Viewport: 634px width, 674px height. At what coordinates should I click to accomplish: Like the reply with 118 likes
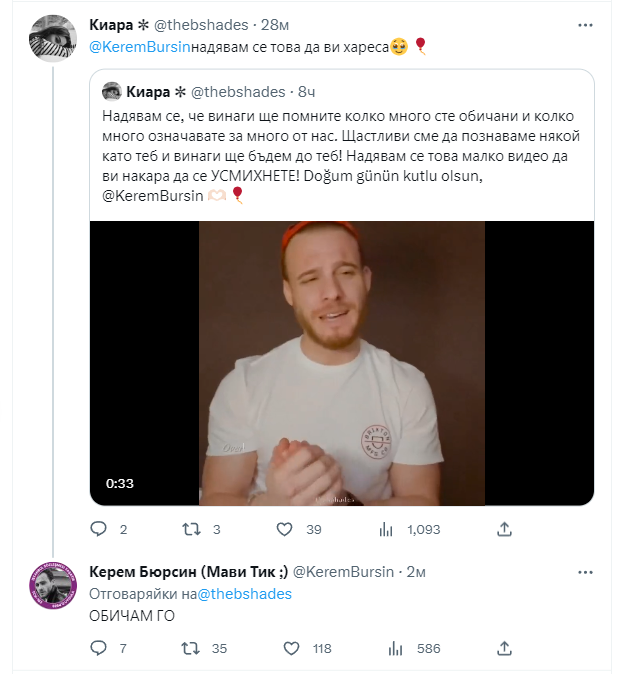coord(294,648)
